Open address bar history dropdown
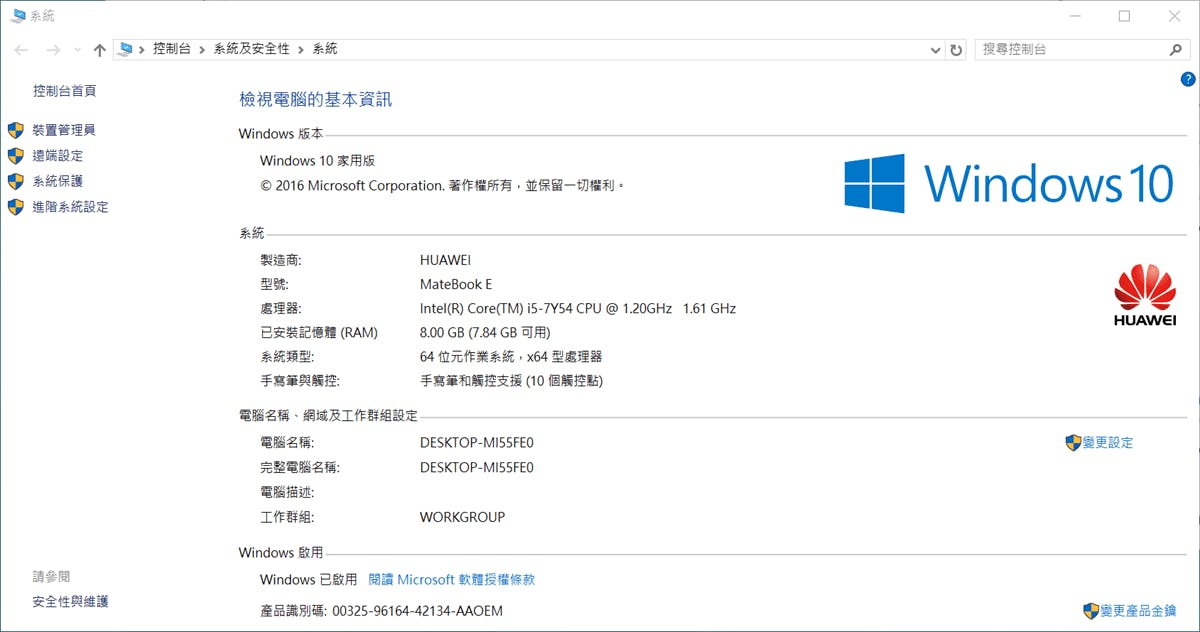The width and height of the screenshot is (1200, 632). pyautogui.click(x=935, y=50)
